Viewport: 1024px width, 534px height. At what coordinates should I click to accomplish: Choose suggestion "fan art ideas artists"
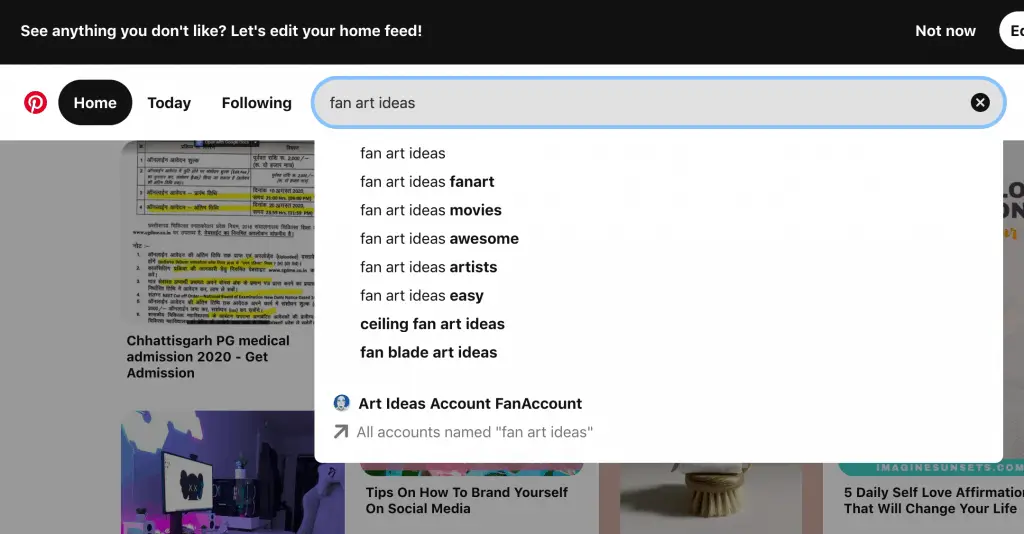[428, 267]
